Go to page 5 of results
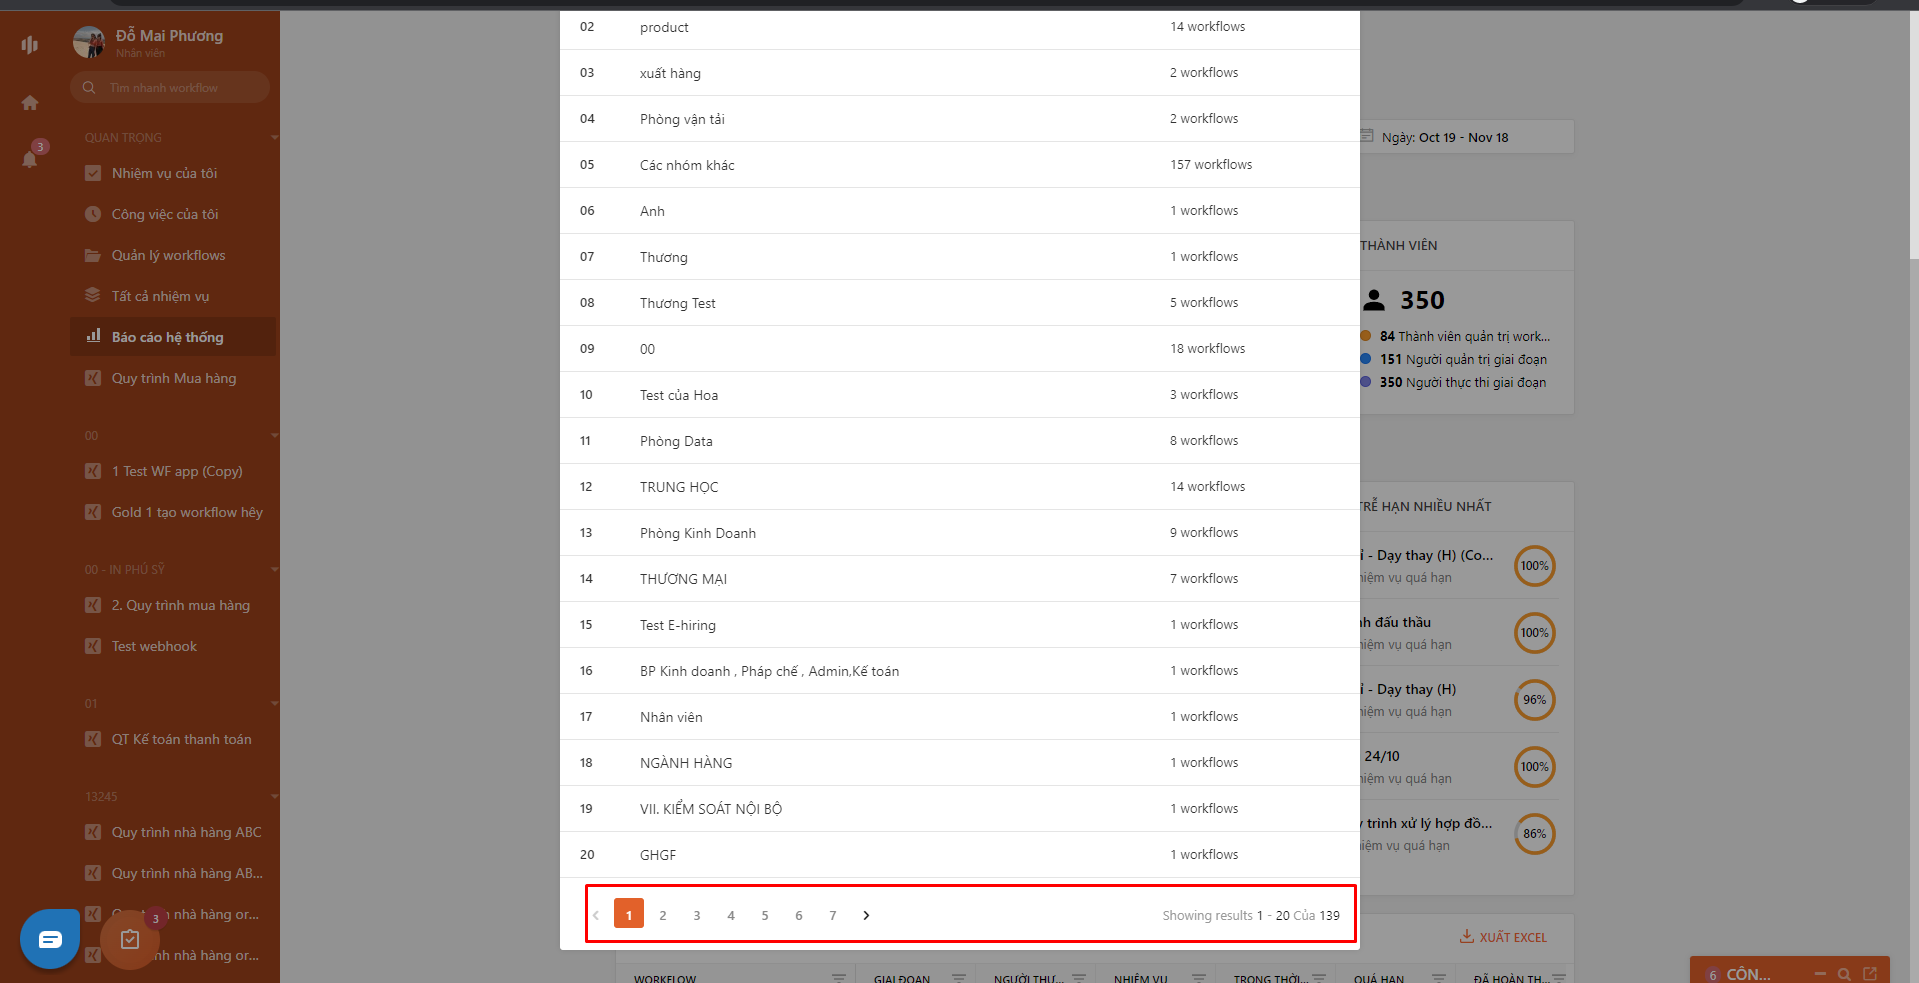Screen dimensions: 1919x983 [765, 915]
